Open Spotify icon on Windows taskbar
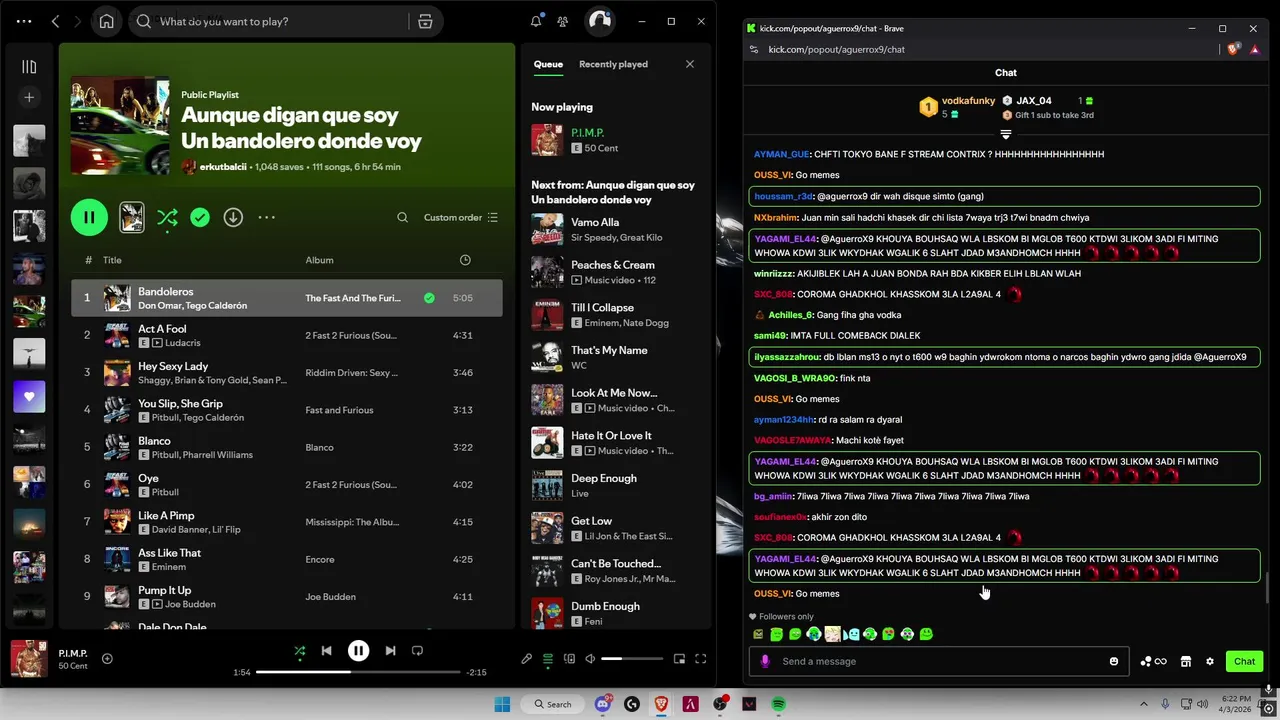1280x720 pixels. [x=778, y=704]
